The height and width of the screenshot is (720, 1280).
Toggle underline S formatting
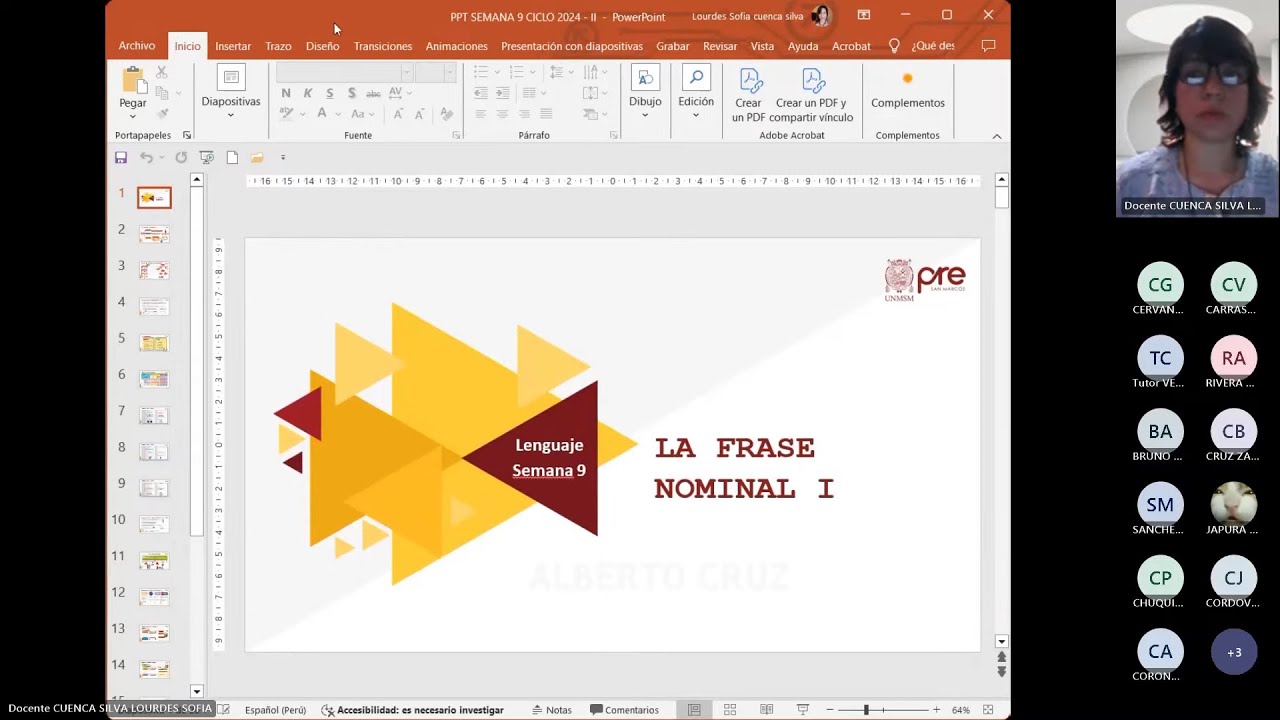pos(330,93)
